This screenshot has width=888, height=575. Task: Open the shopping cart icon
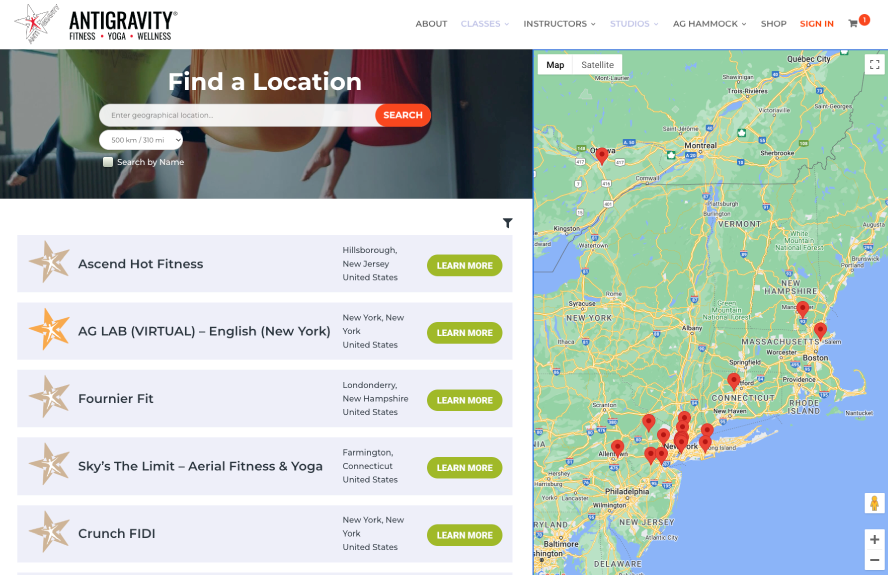pos(853,24)
